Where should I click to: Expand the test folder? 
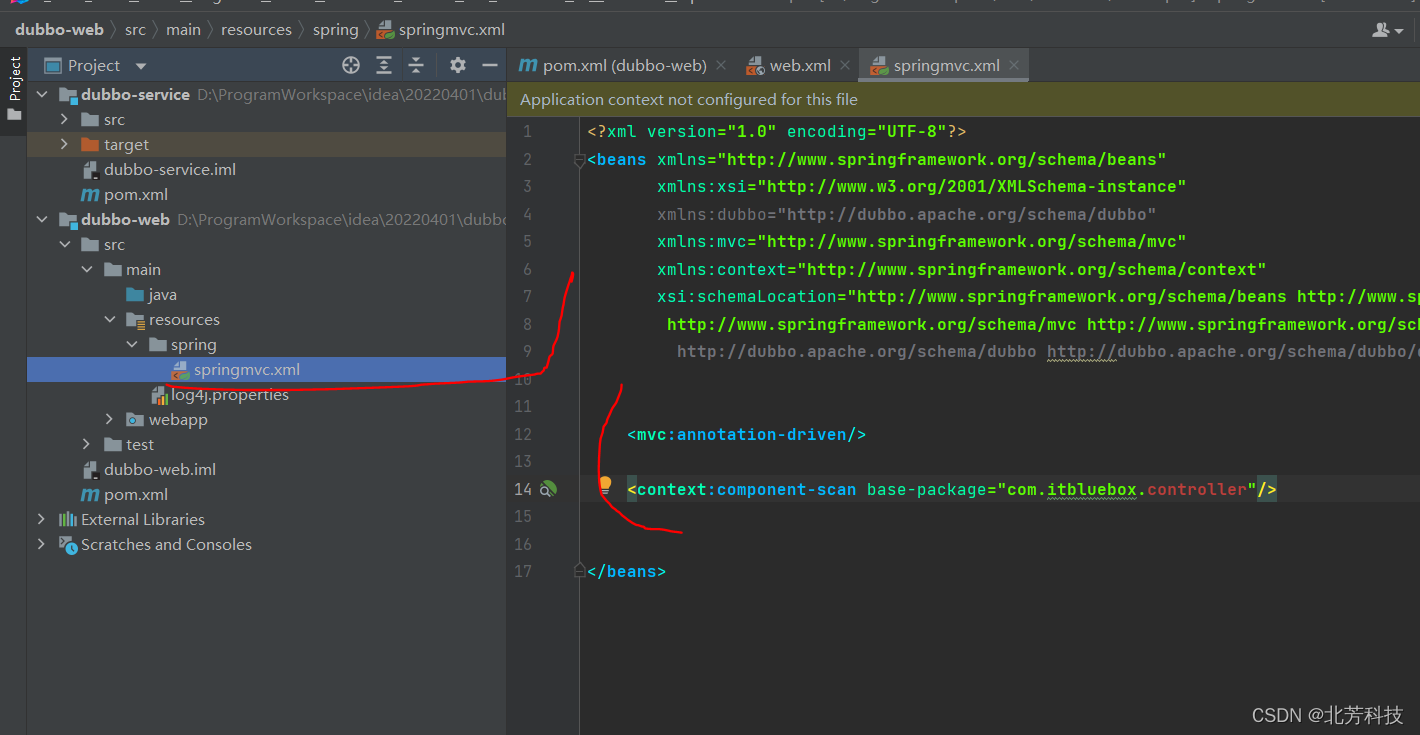(x=87, y=444)
